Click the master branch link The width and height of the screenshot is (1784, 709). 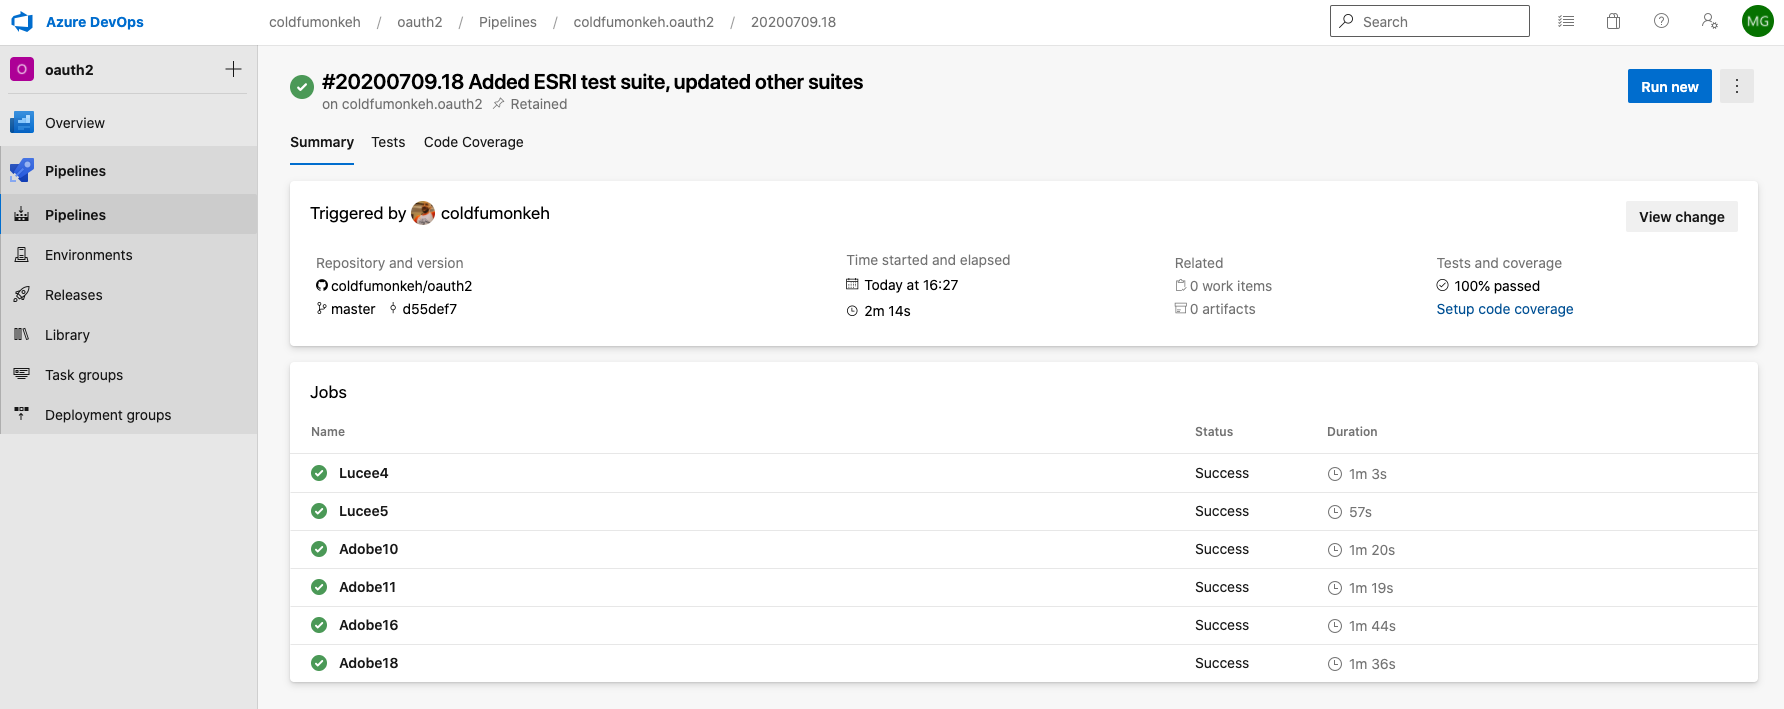point(353,309)
